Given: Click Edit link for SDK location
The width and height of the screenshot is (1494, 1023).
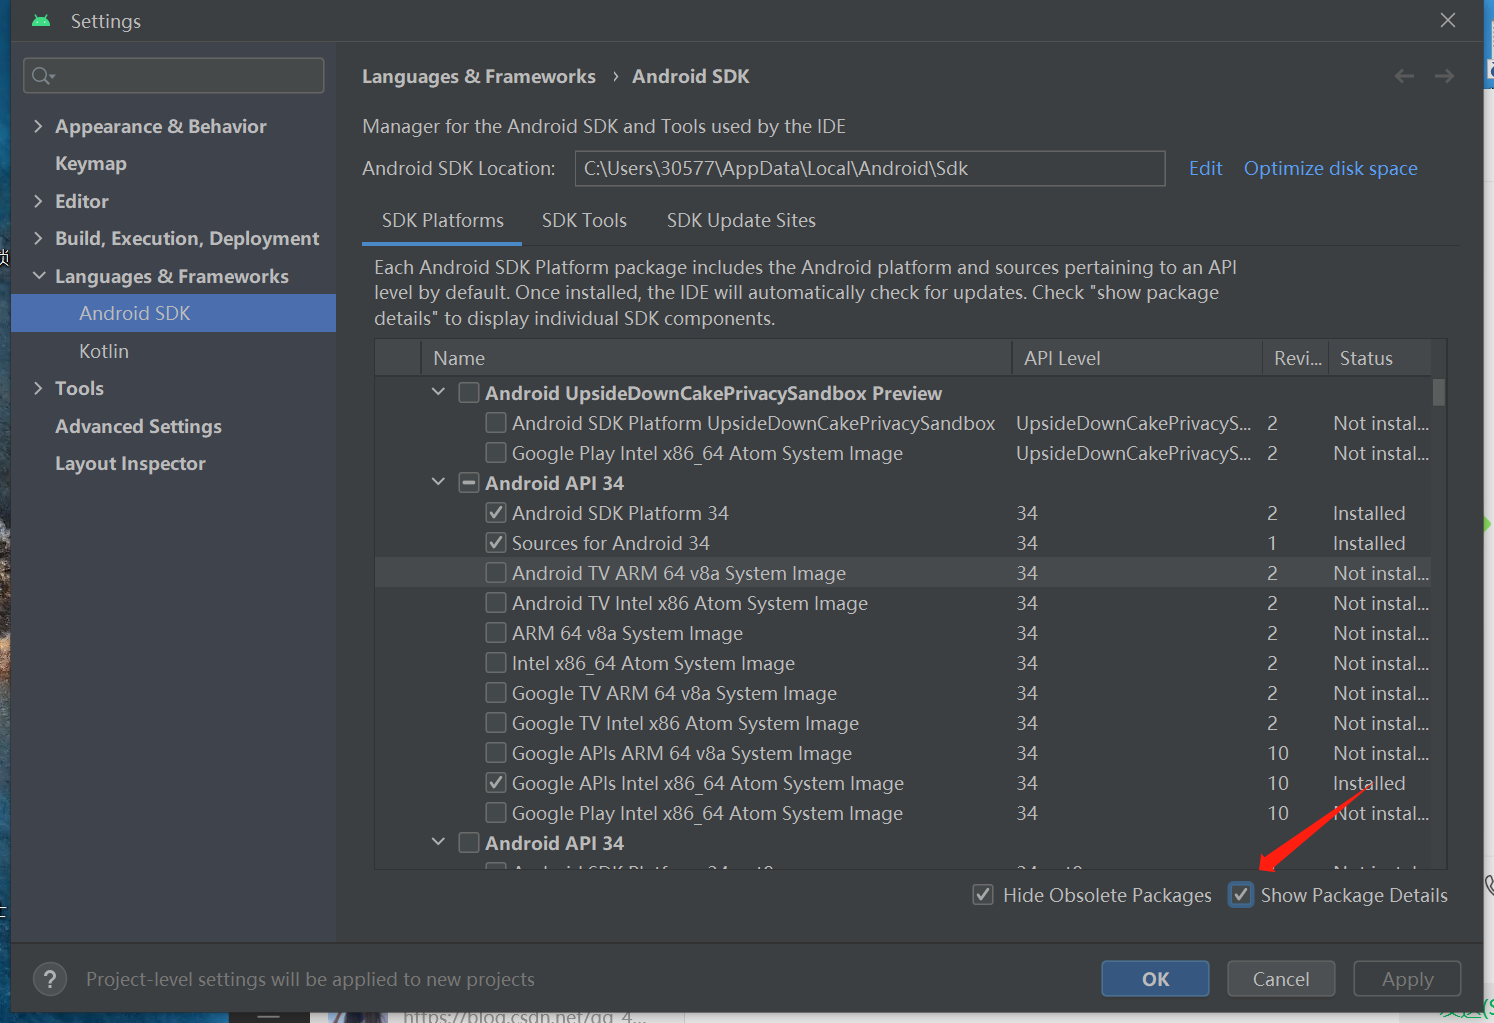Looking at the screenshot, I should click(x=1205, y=168).
